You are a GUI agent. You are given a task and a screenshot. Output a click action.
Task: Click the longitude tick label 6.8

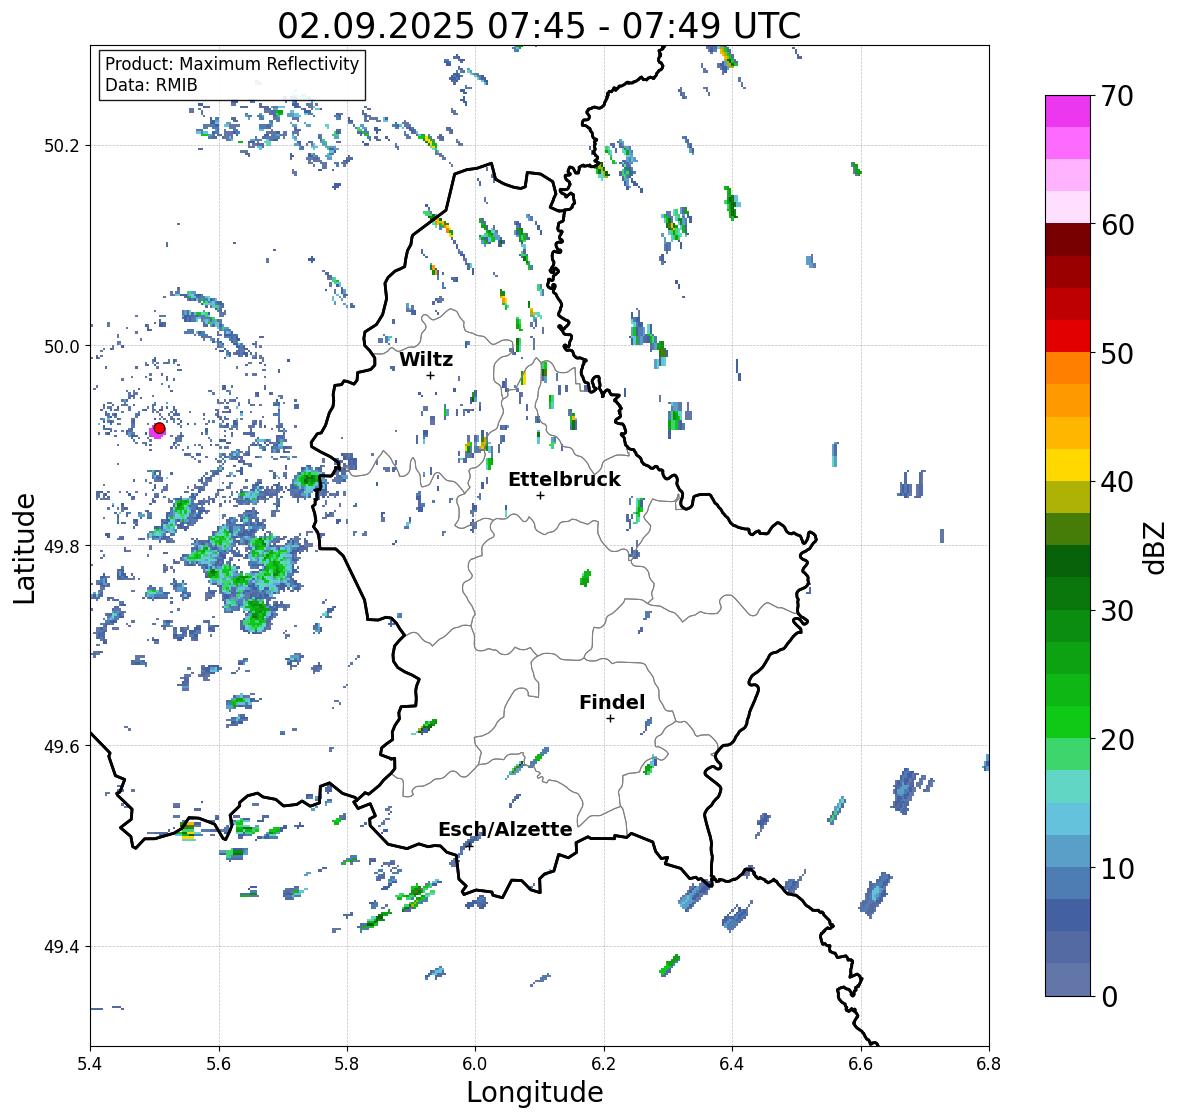click(989, 1064)
